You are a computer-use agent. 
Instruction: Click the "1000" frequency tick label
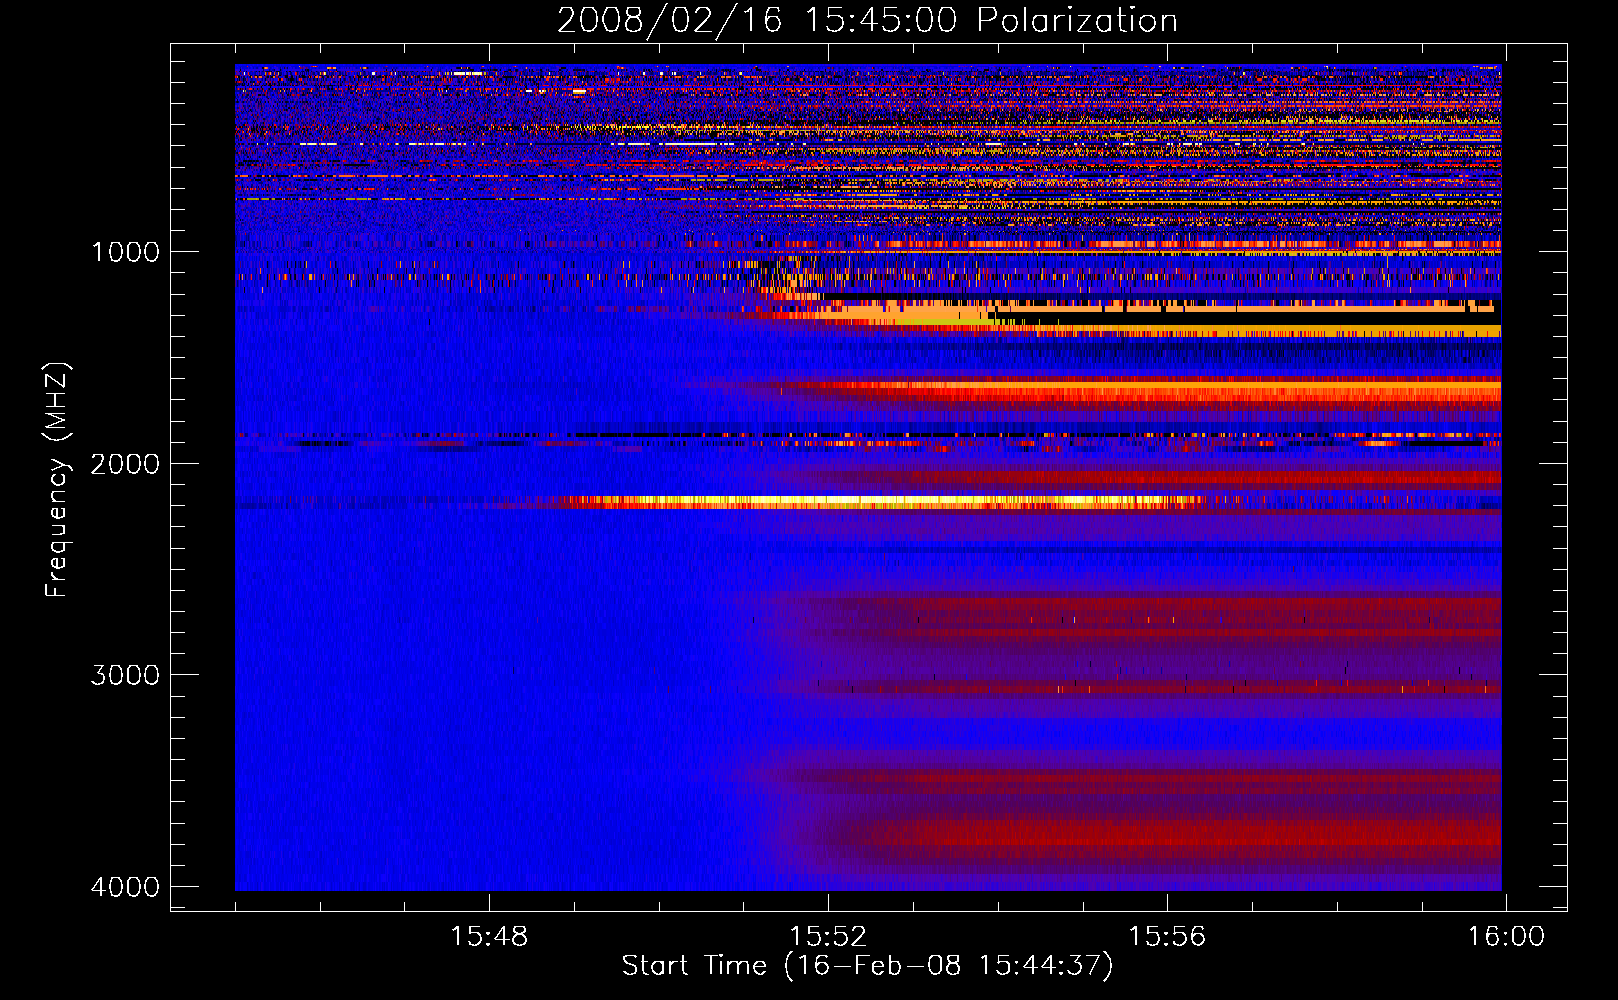(x=125, y=251)
